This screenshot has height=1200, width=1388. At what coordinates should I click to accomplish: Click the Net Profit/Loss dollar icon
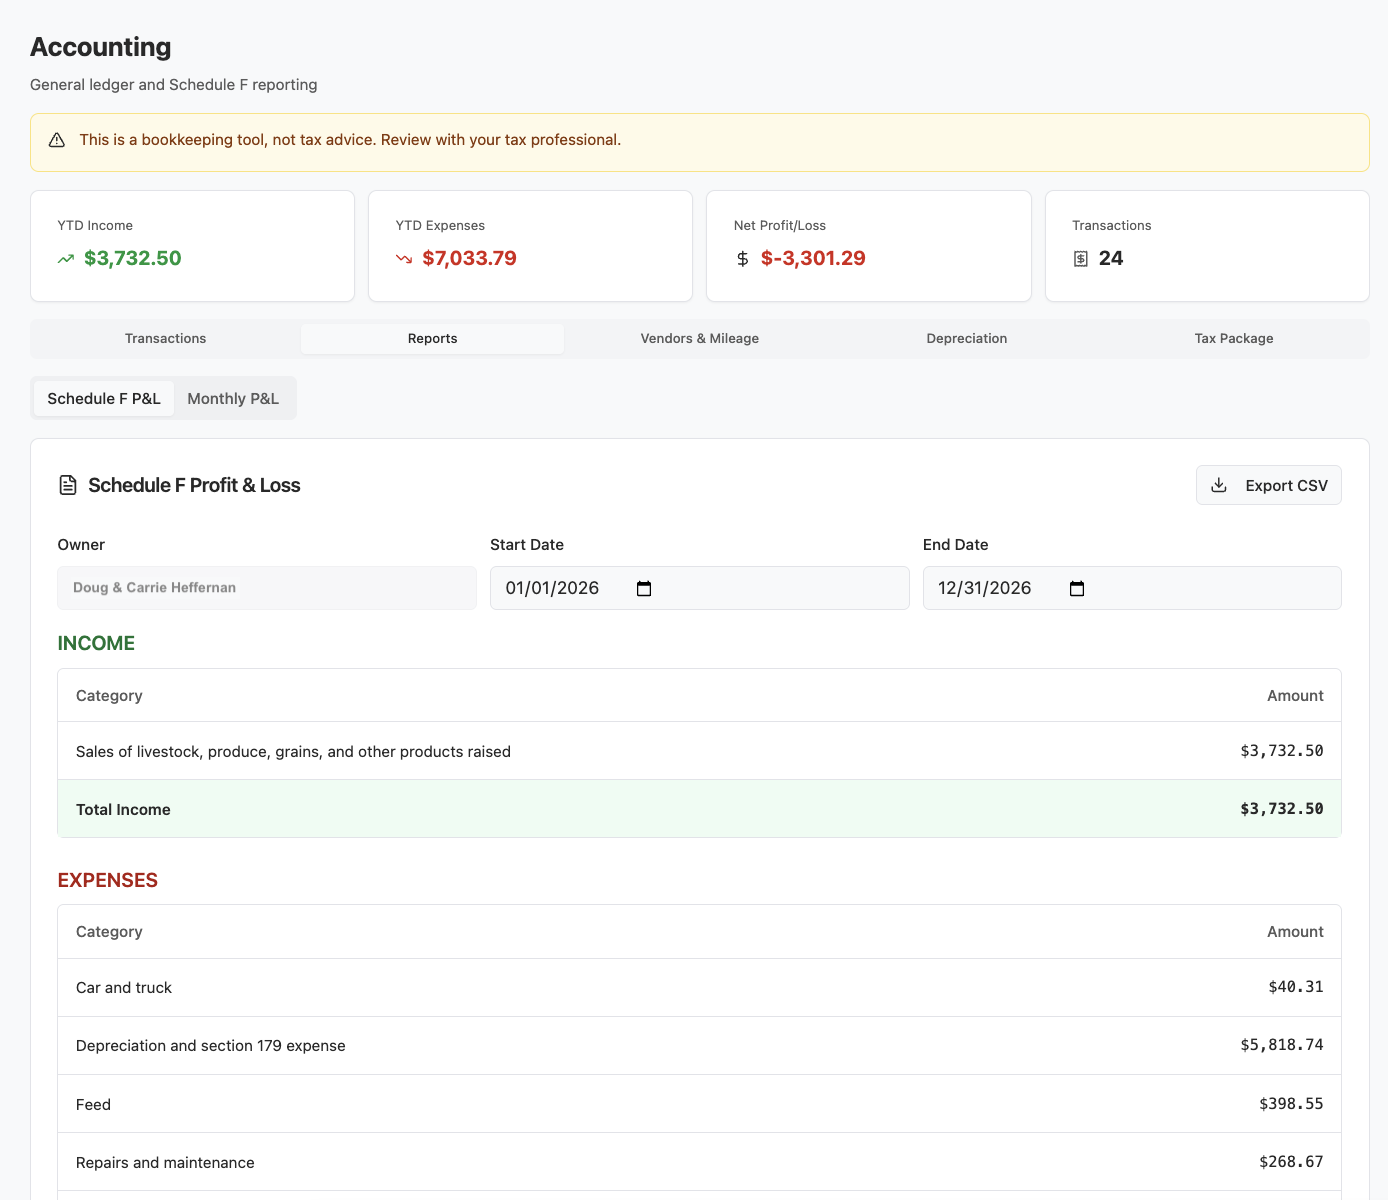(x=742, y=259)
